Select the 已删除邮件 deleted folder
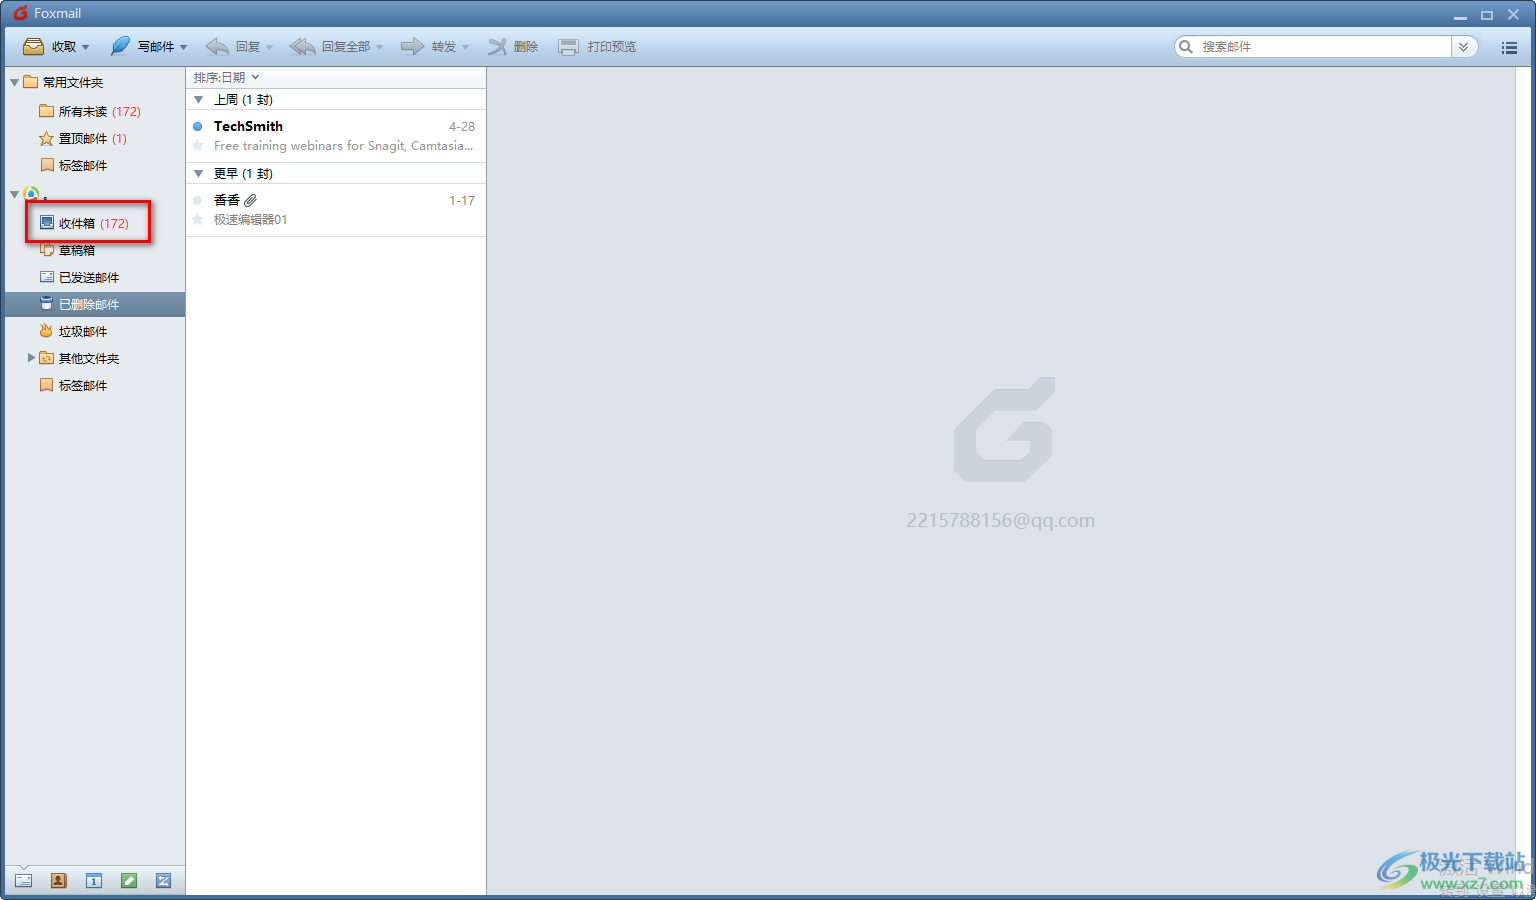Viewport: 1536px width, 900px height. pos(95,304)
